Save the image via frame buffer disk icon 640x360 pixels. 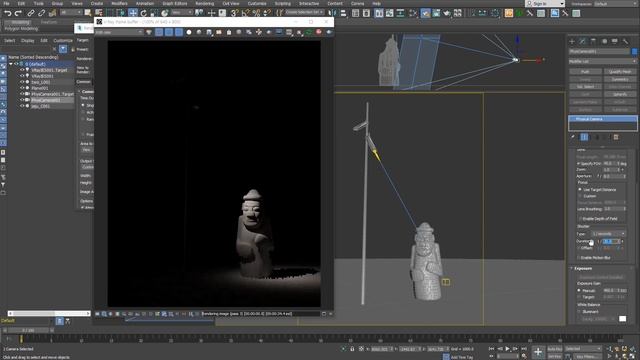(x=209, y=32)
